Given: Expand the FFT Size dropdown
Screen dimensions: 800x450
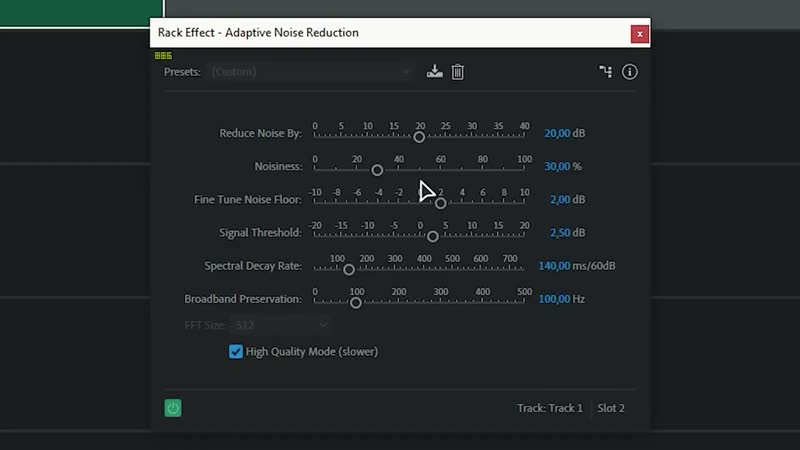Looking at the screenshot, I should (280, 325).
